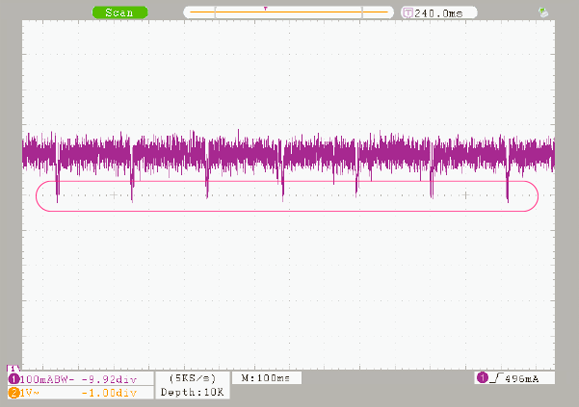
Task: Click the pink trigger position marker on memory bar
Action: pos(265,8)
